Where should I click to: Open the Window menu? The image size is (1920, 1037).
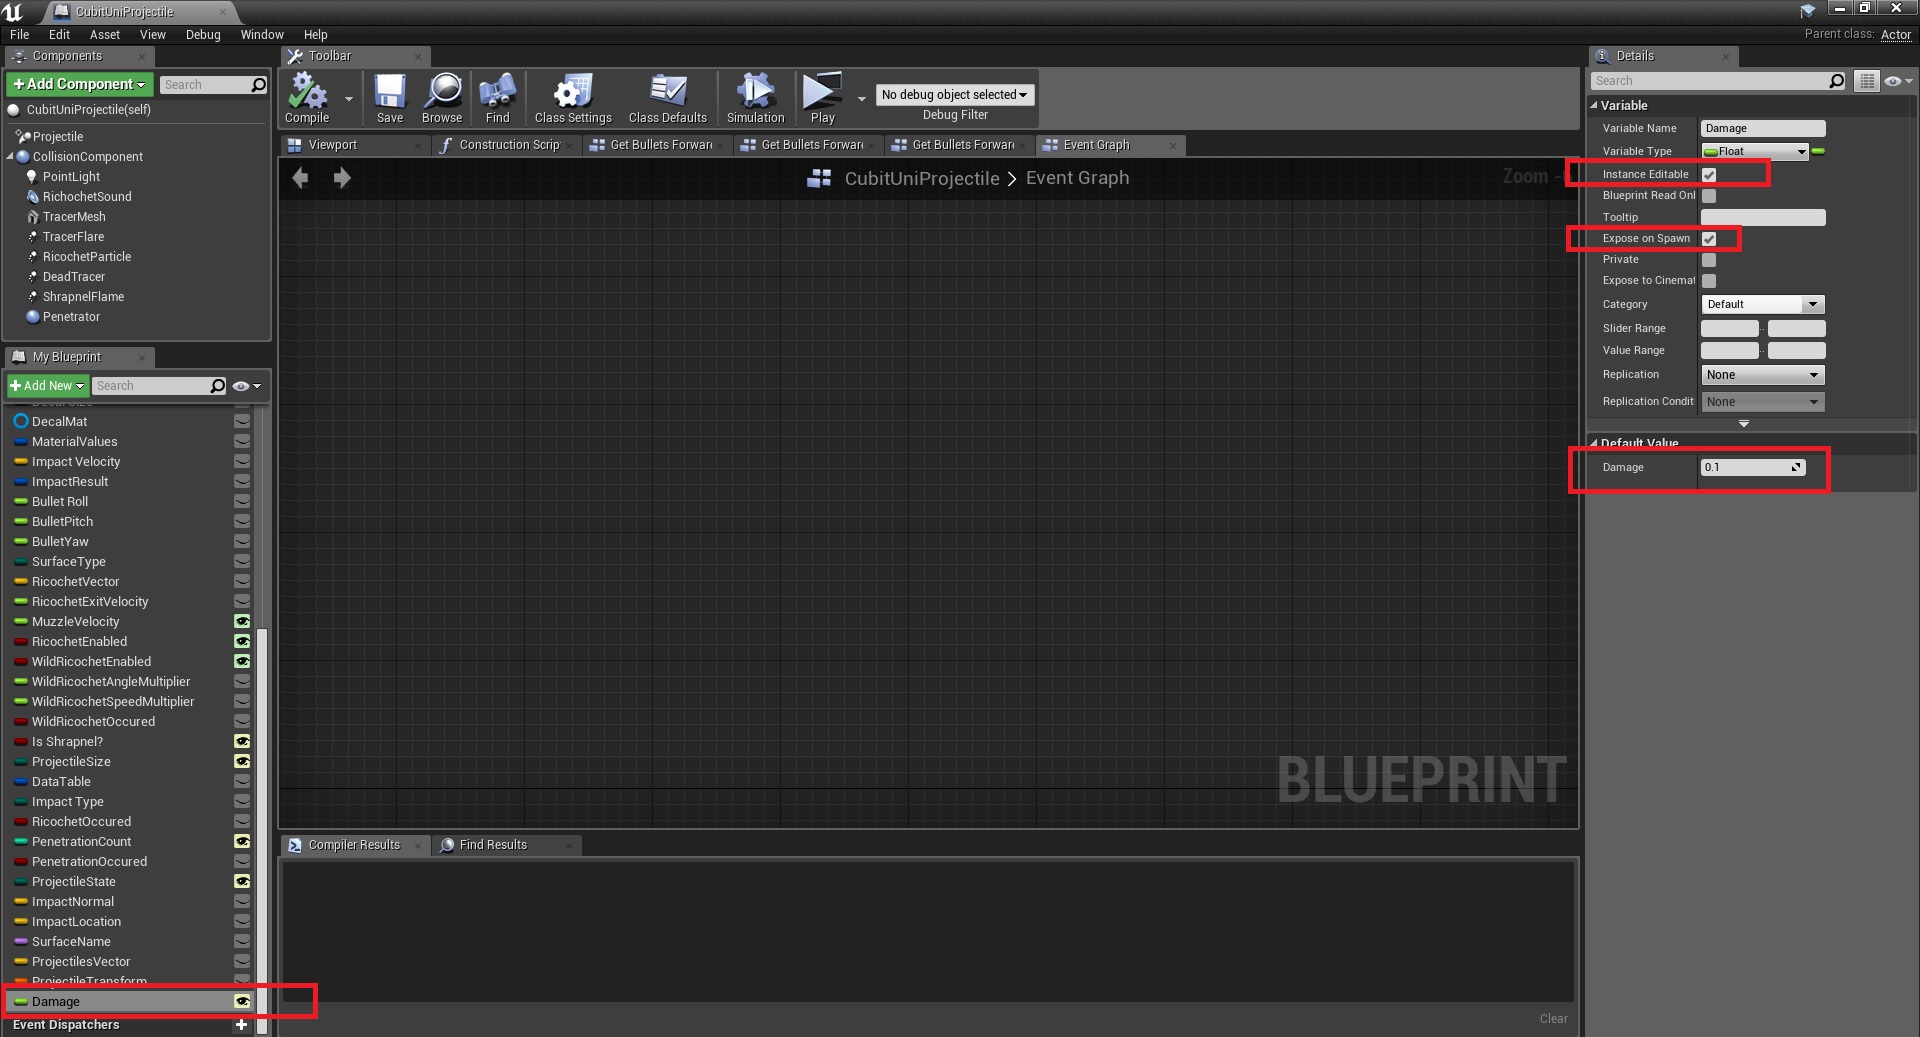coord(262,34)
